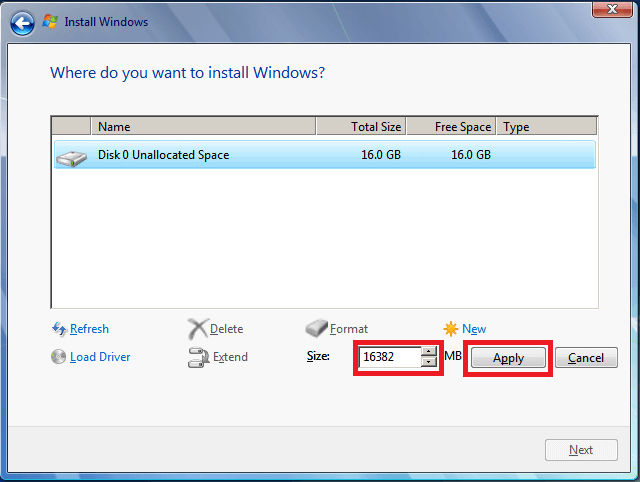Open the Refresh link
Screen dimensions: 640x482
tap(89, 329)
